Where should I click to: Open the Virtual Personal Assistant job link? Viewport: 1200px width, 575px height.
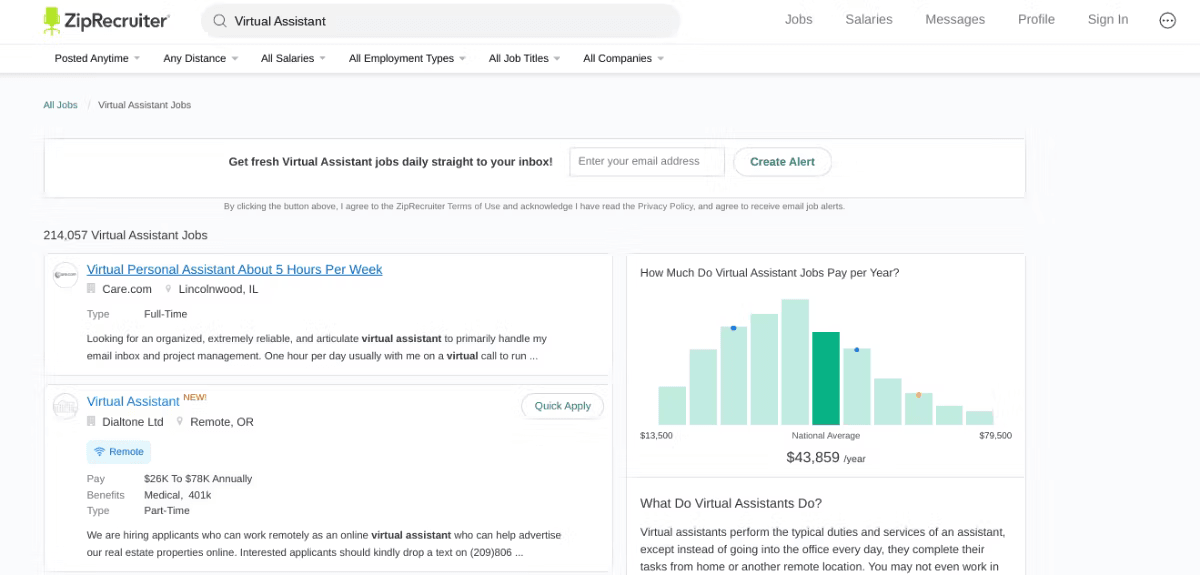click(234, 270)
